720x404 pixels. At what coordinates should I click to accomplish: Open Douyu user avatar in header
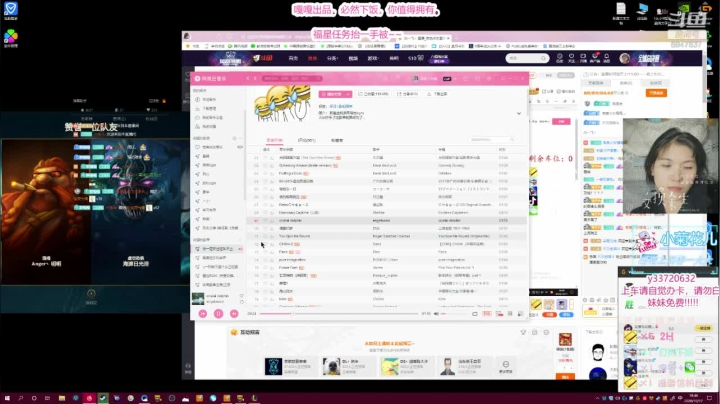point(624,58)
